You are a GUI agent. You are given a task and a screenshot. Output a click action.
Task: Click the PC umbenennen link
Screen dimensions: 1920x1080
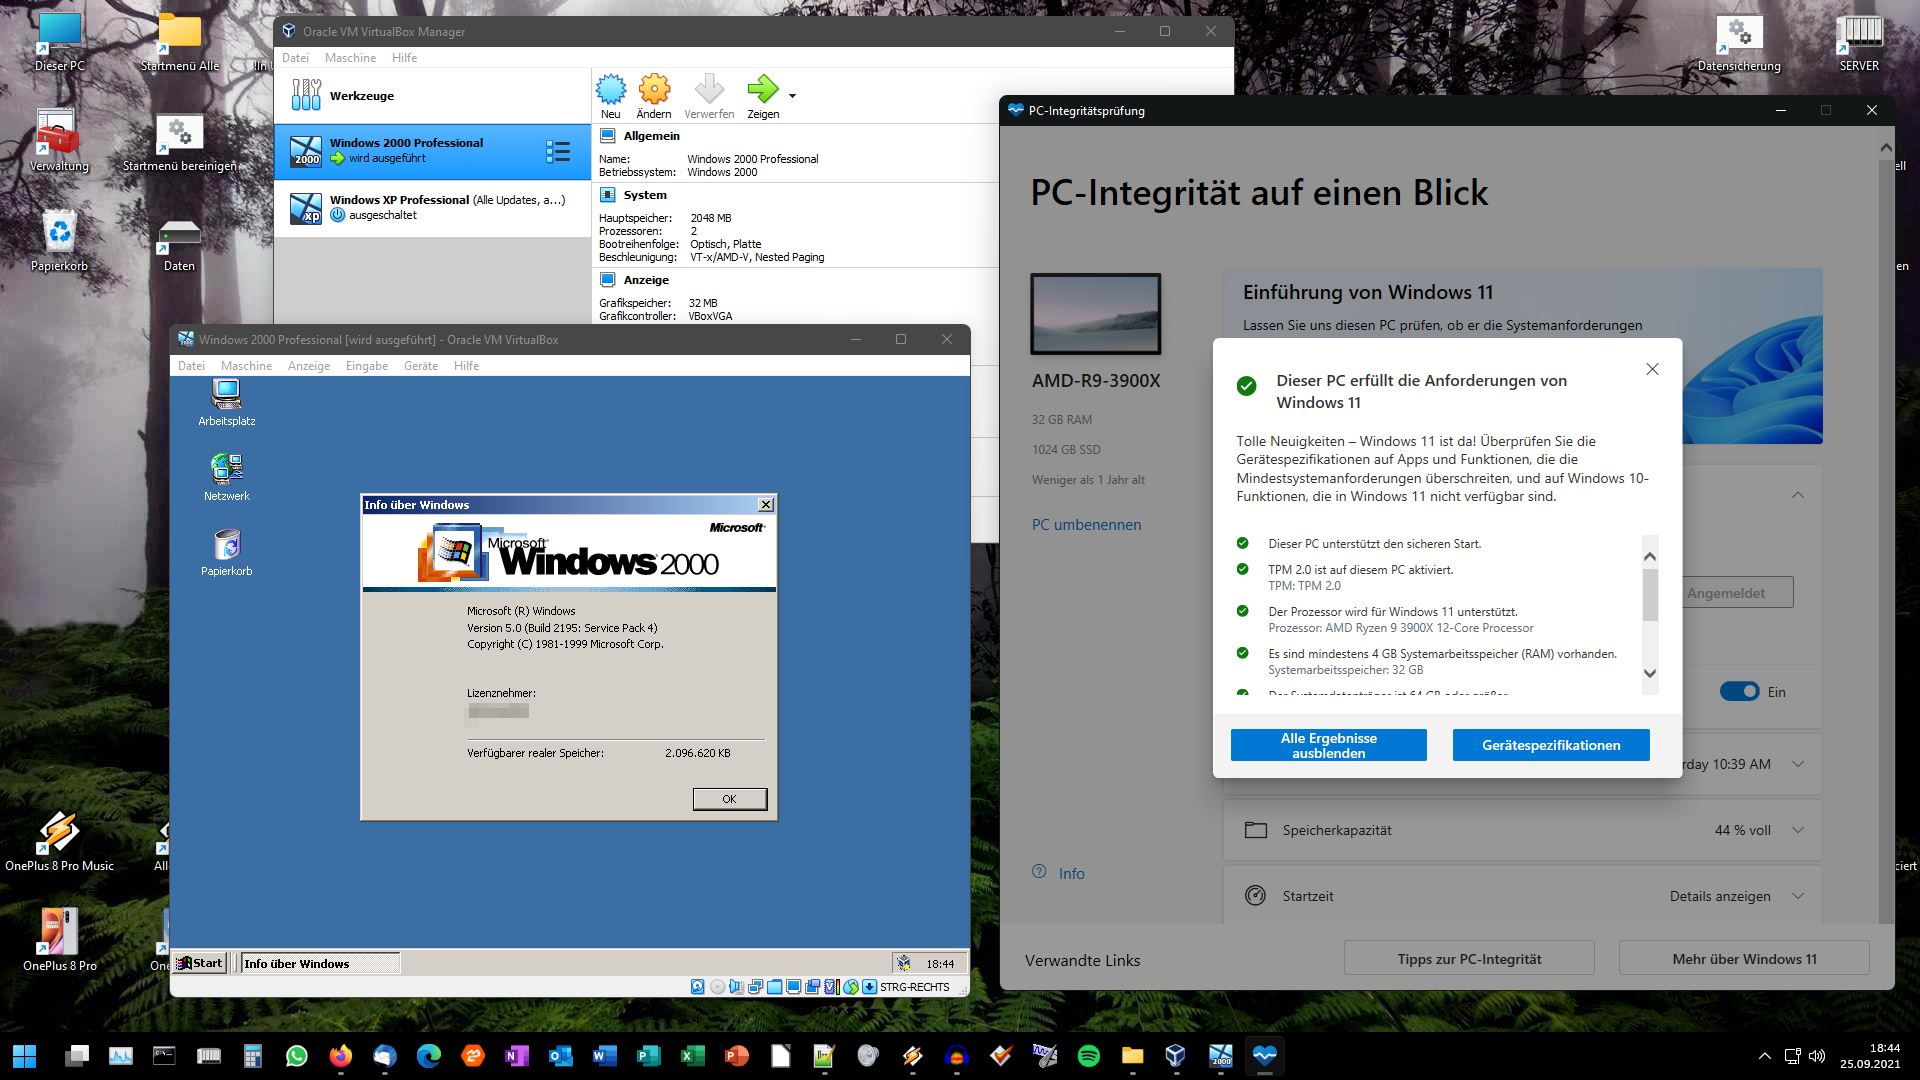pos(1086,525)
